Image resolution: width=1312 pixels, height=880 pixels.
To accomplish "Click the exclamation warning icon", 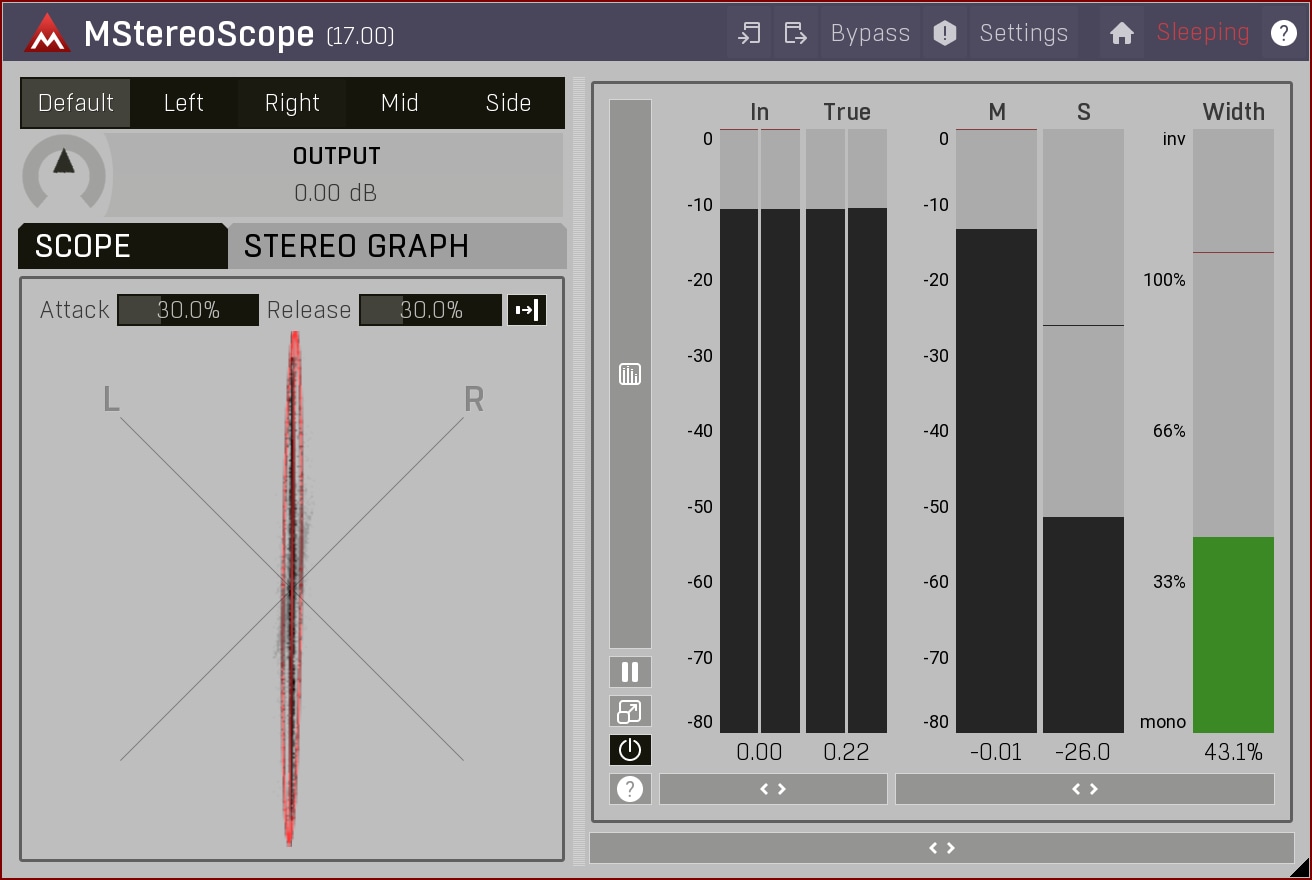I will (945, 33).
